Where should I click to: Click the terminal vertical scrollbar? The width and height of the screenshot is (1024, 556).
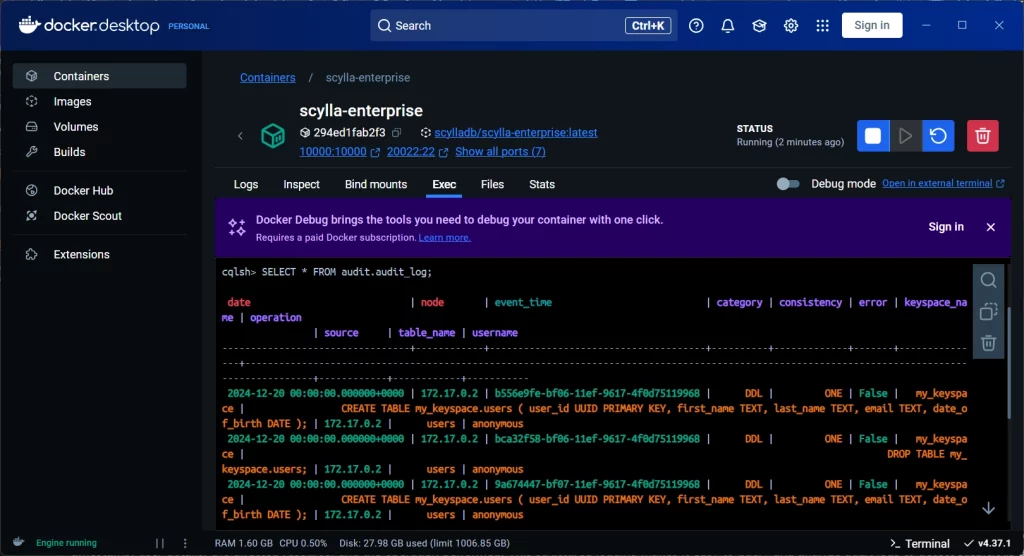click(1010, 363)
